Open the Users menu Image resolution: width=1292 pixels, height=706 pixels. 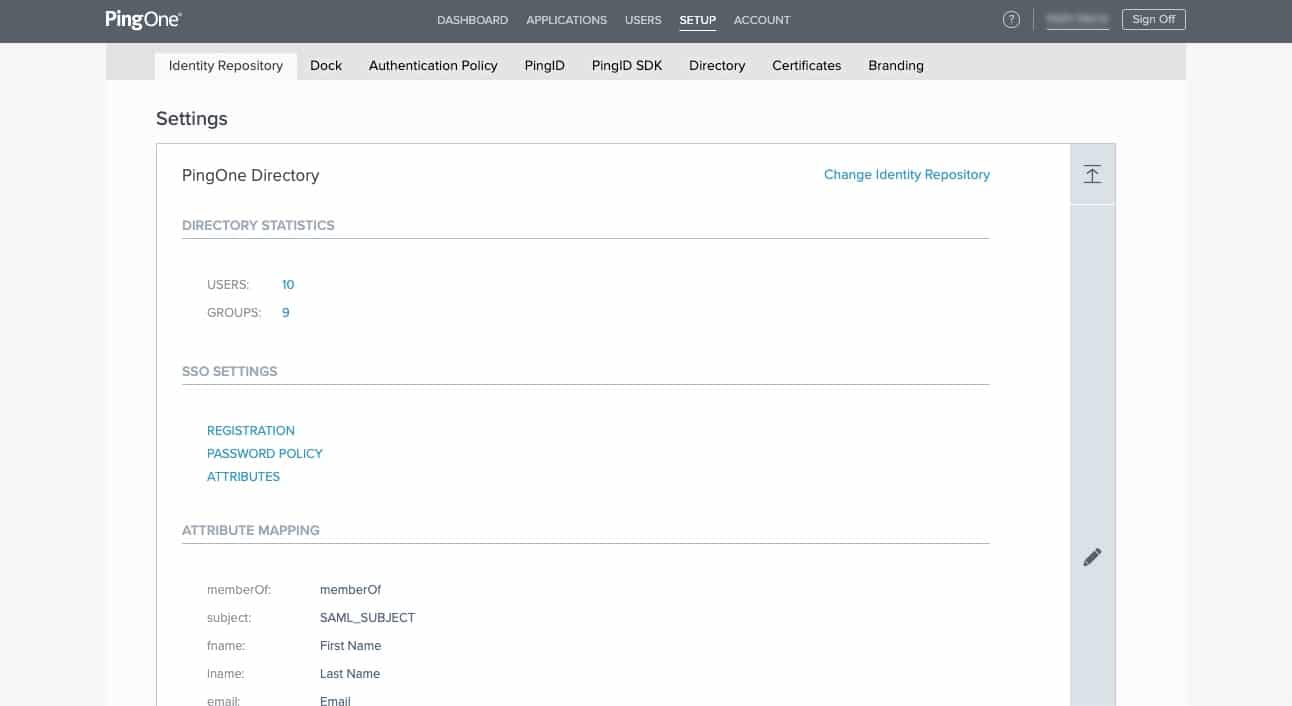point(643,20)
